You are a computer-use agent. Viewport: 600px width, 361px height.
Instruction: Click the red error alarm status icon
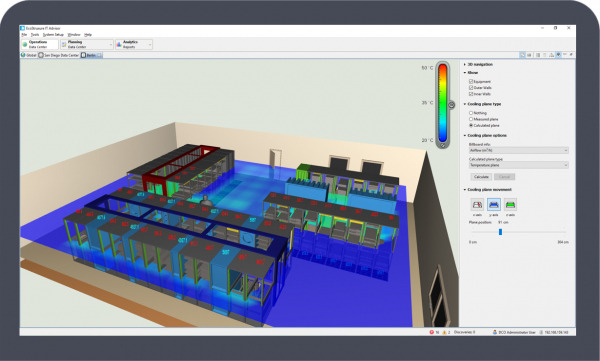(x=432, y=332)
